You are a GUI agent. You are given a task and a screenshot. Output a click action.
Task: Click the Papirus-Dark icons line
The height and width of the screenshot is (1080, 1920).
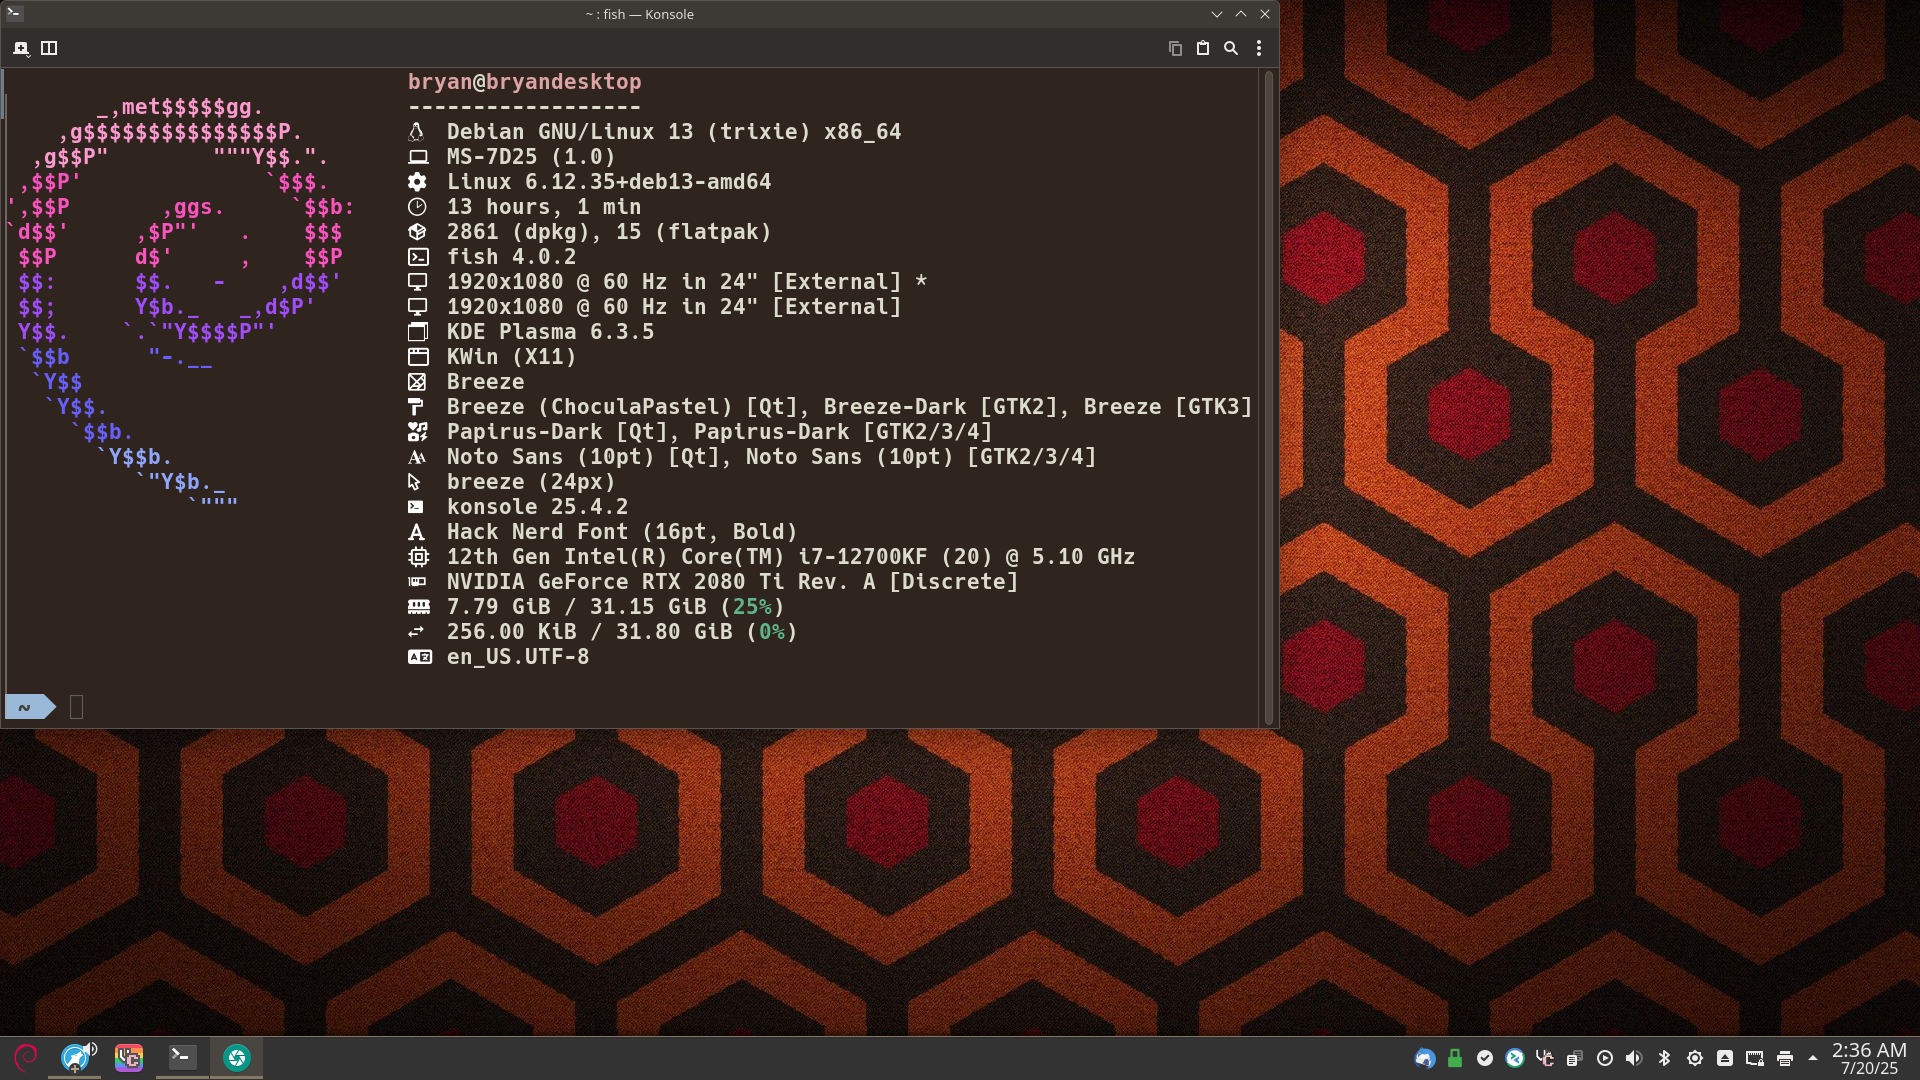tap(719, 432)
